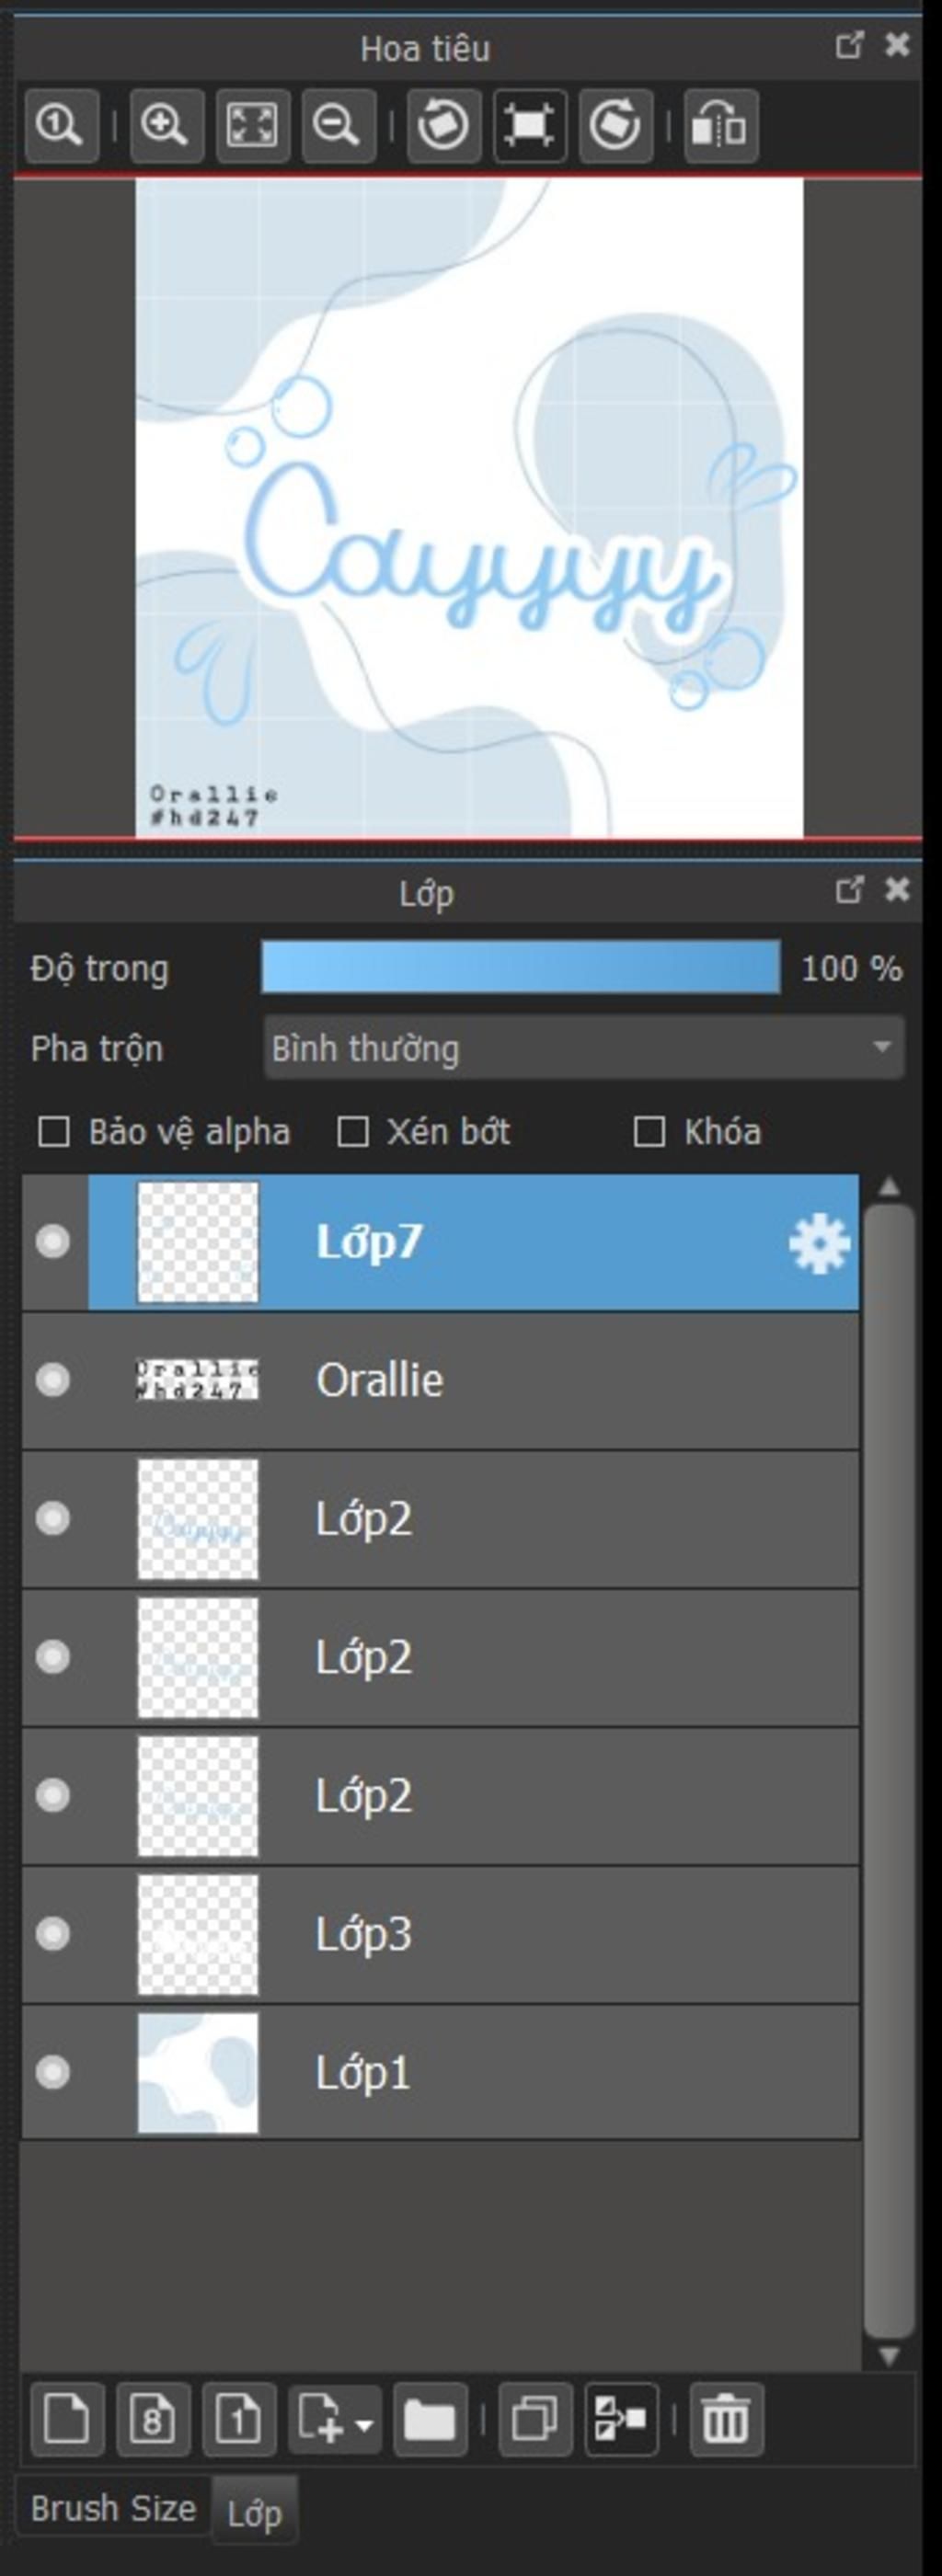
Task: Rotate the canvas view left
Action: tap(443, 126)
